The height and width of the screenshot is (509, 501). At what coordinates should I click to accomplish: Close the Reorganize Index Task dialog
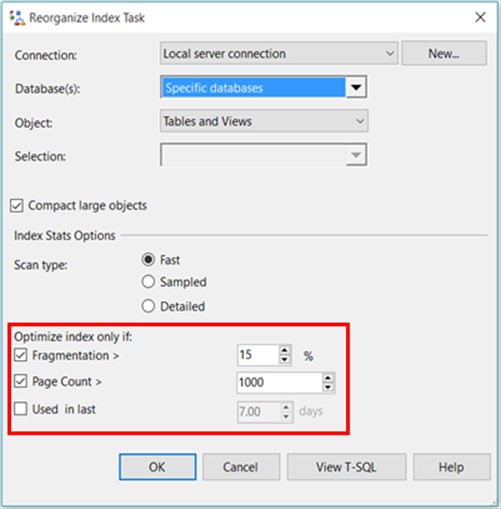click(x=480, y=17)
